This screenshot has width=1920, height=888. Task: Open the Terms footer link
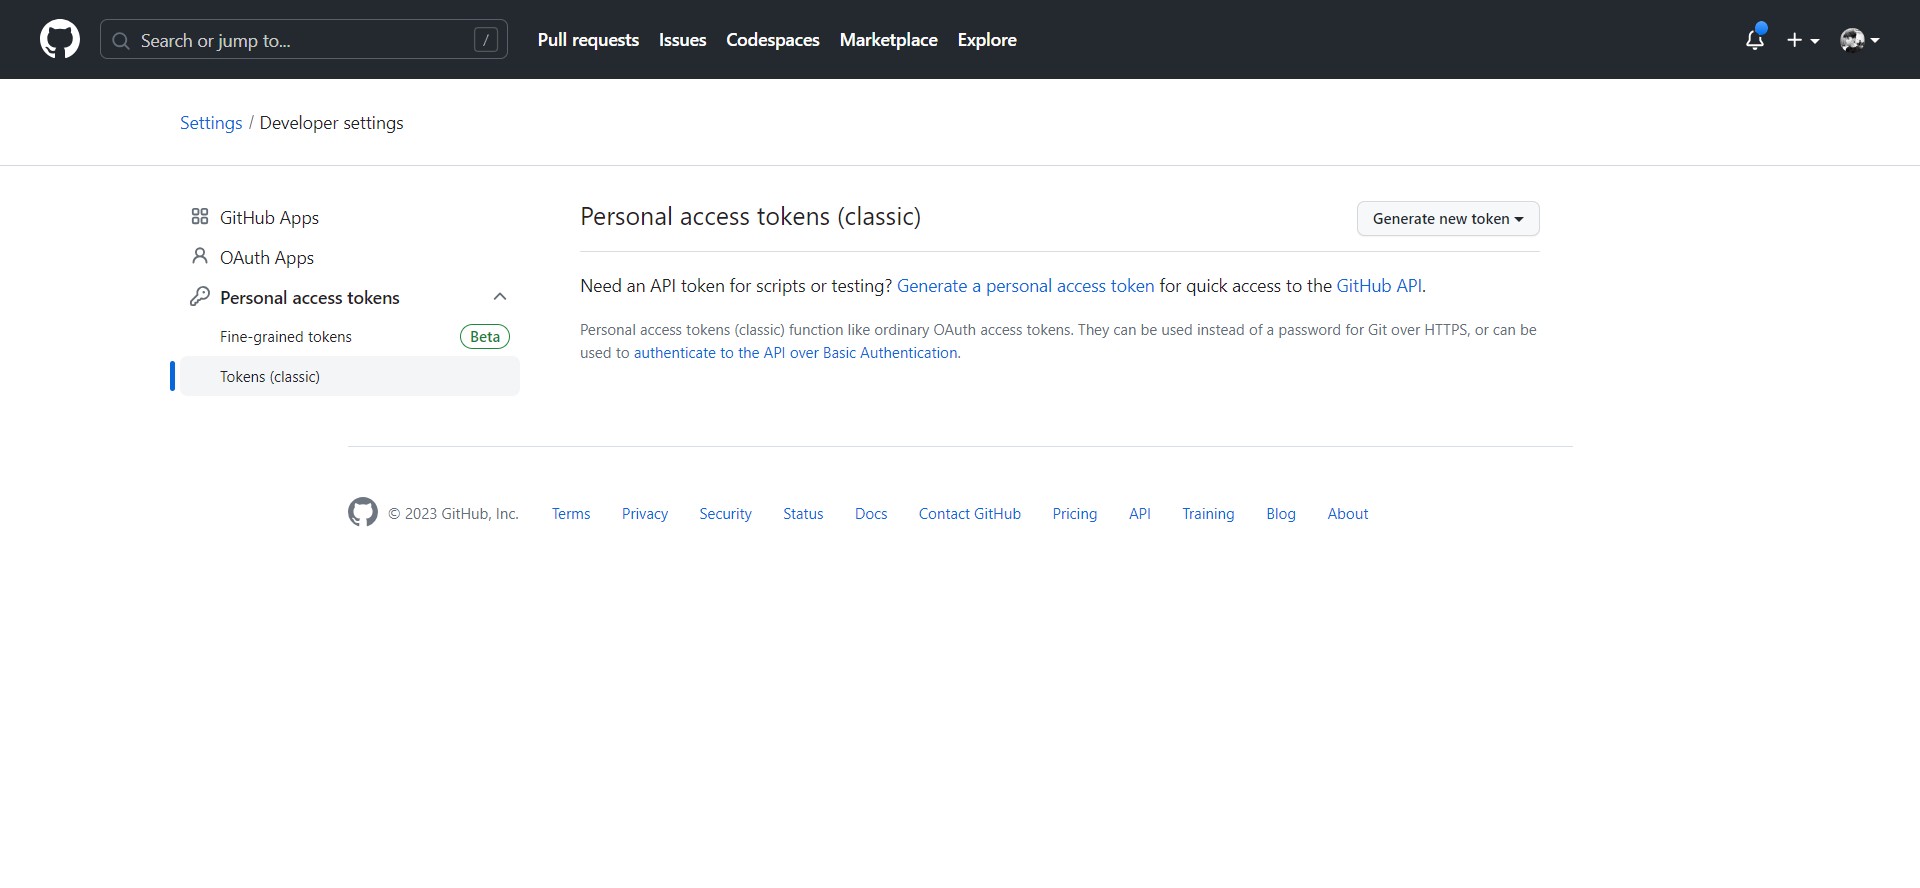pyautogui.click(x=571, y=514)
